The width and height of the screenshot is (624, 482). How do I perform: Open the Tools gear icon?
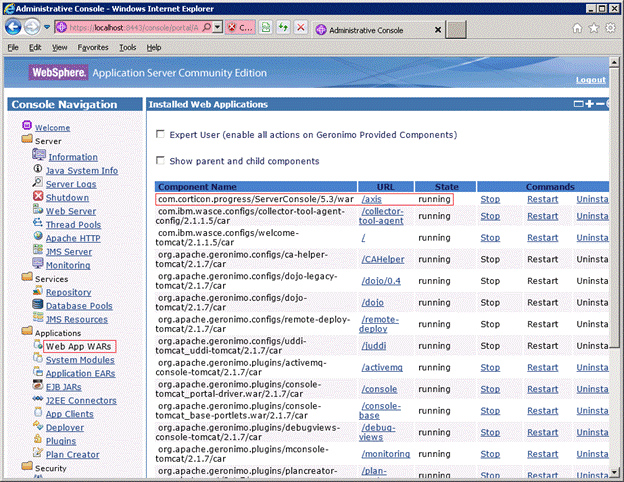610,28
